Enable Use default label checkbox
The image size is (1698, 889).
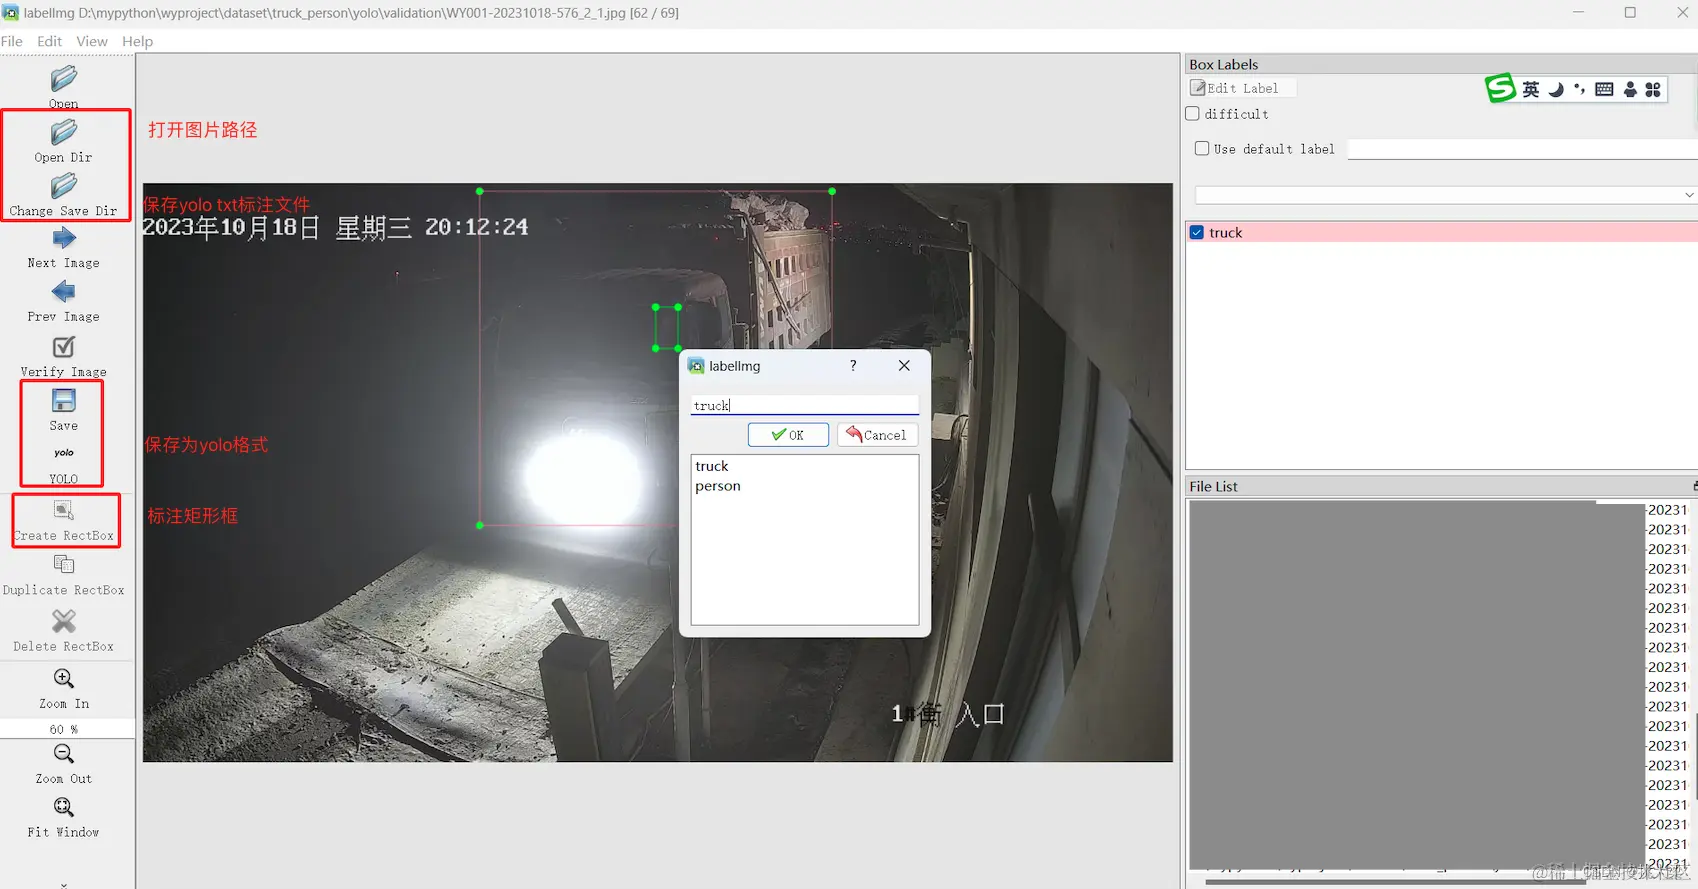click(x=1202, y=148)
